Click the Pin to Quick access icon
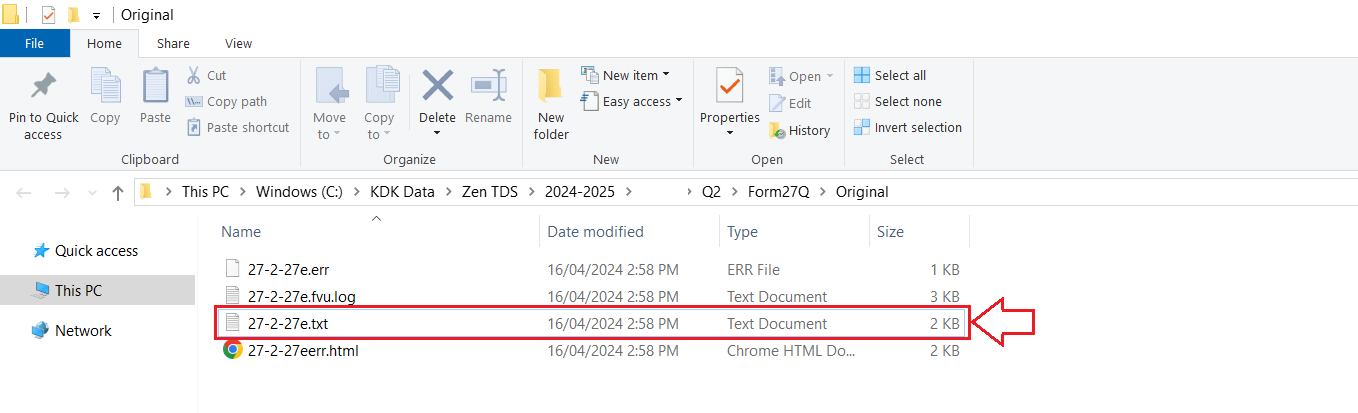The height and width of the screenshot is (413, 1358). pyautogui.click(x=43, y=86)
